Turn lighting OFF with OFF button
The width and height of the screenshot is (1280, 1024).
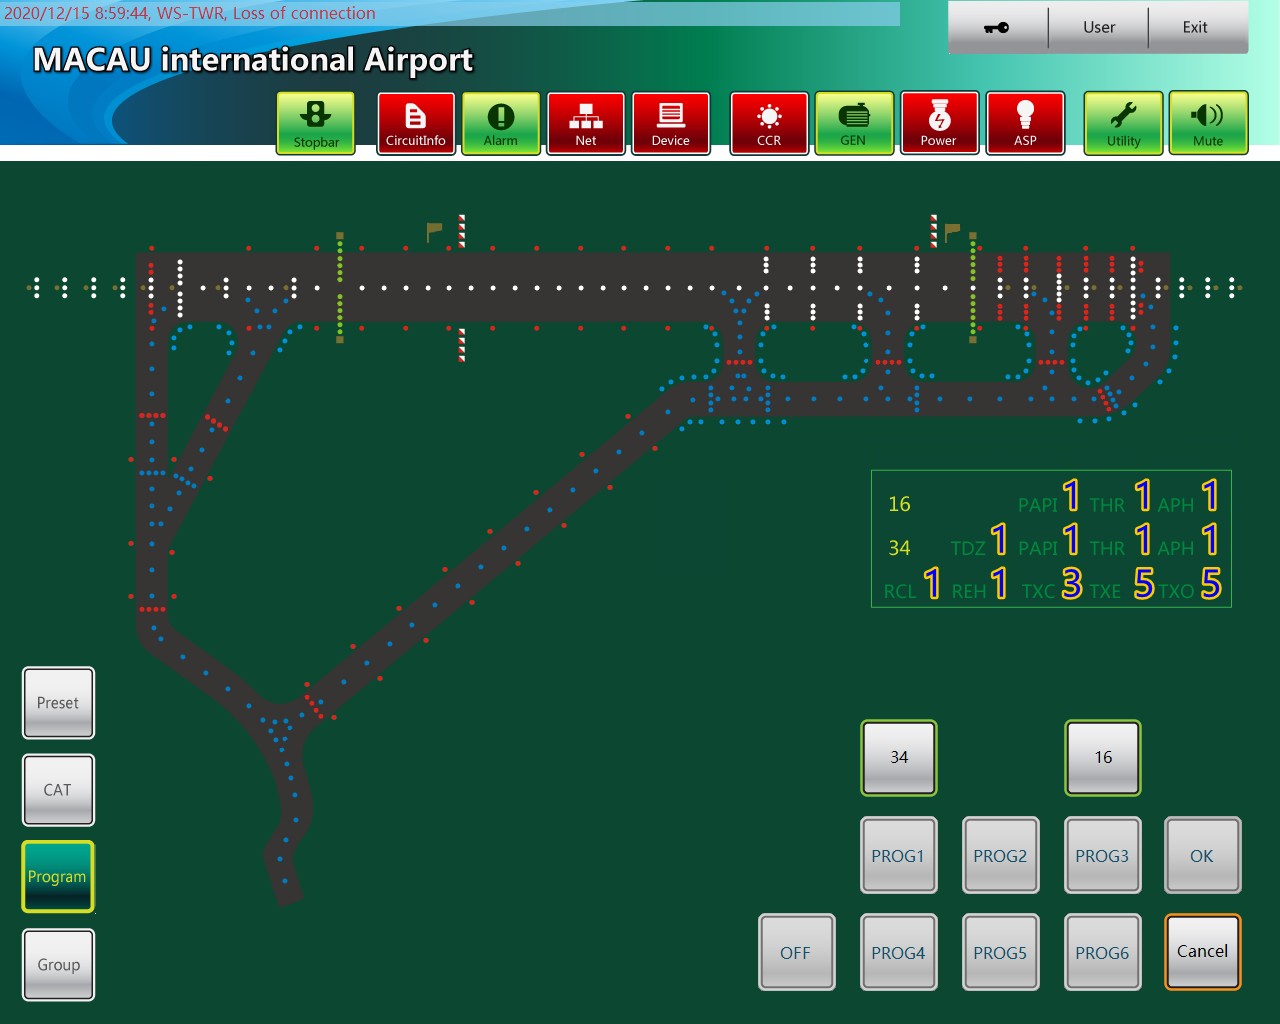click(797, 953)
